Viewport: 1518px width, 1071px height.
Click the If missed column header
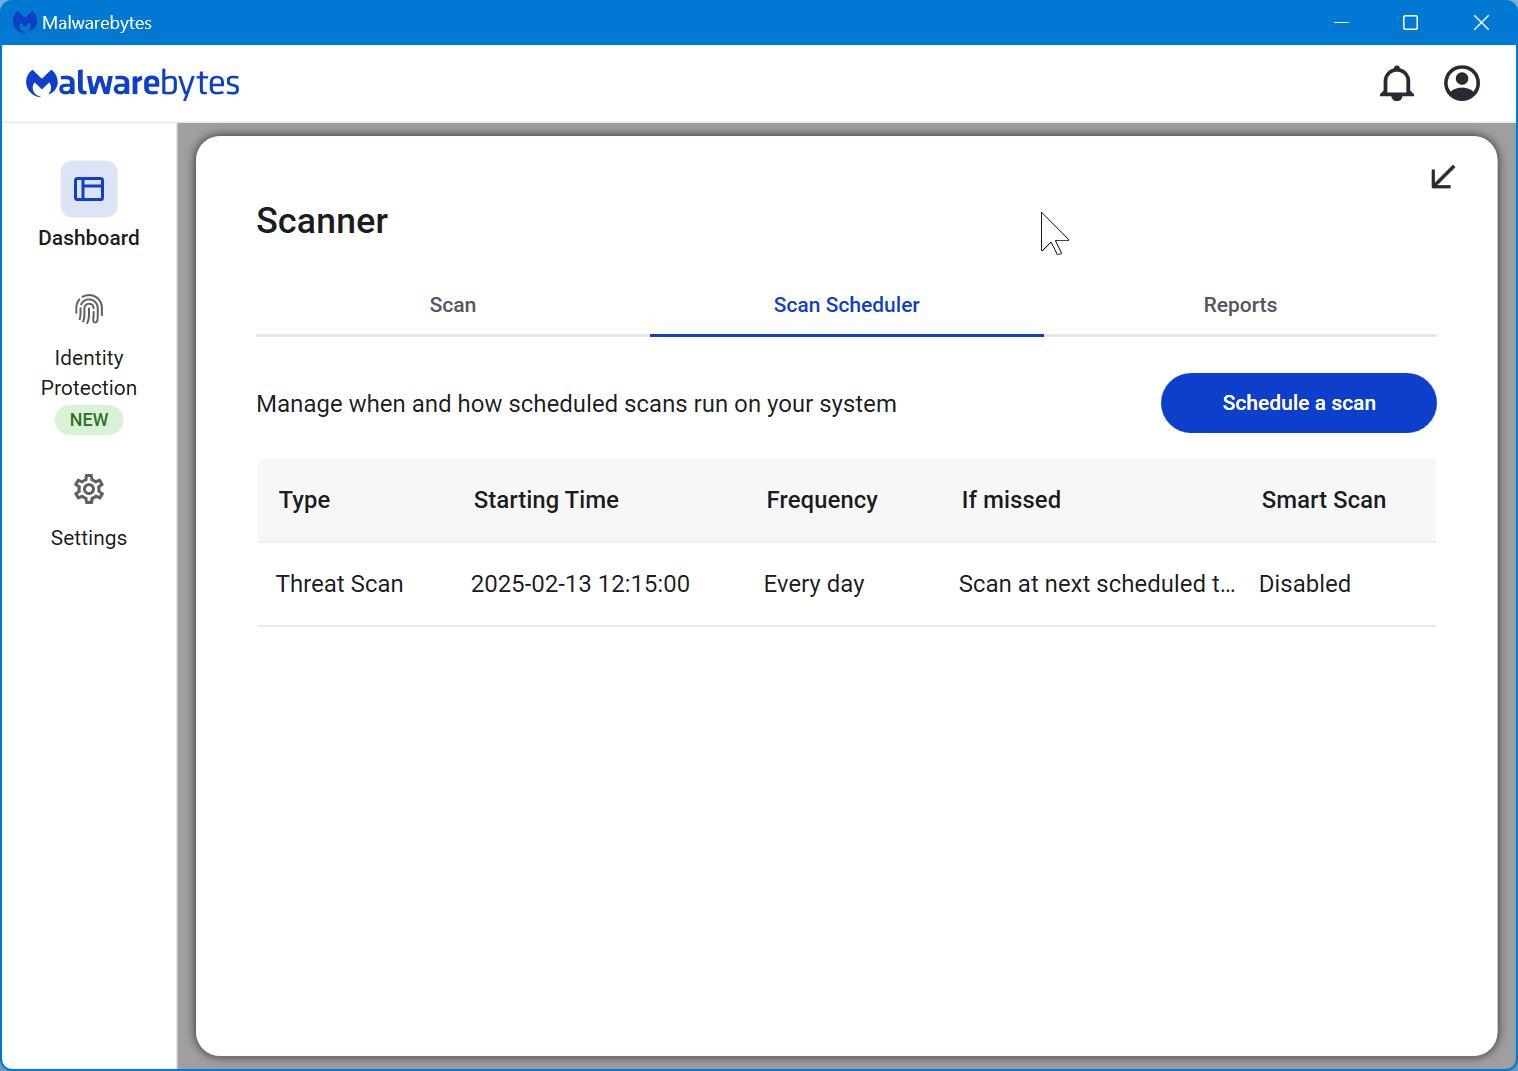[1011, 500]
